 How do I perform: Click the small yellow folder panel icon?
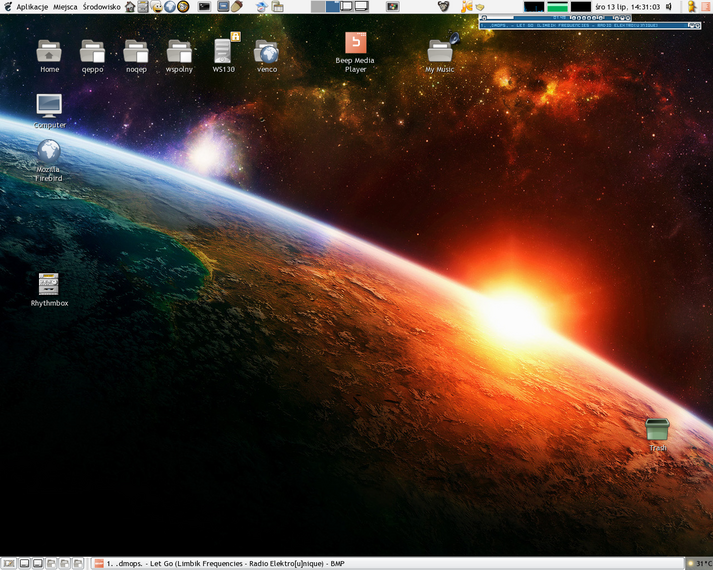[x=479, y=7]
